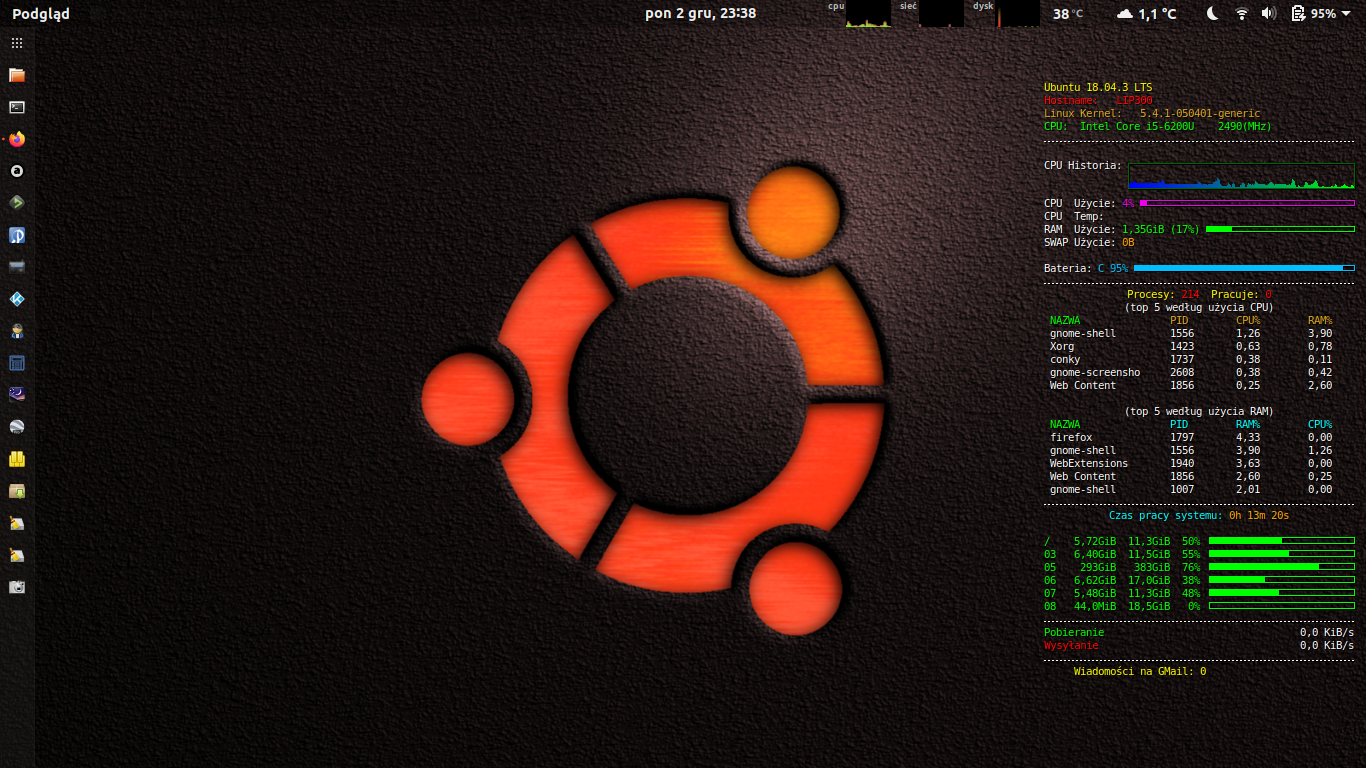
Task: Open the Files manager from the dock
Action: (16, 75)
